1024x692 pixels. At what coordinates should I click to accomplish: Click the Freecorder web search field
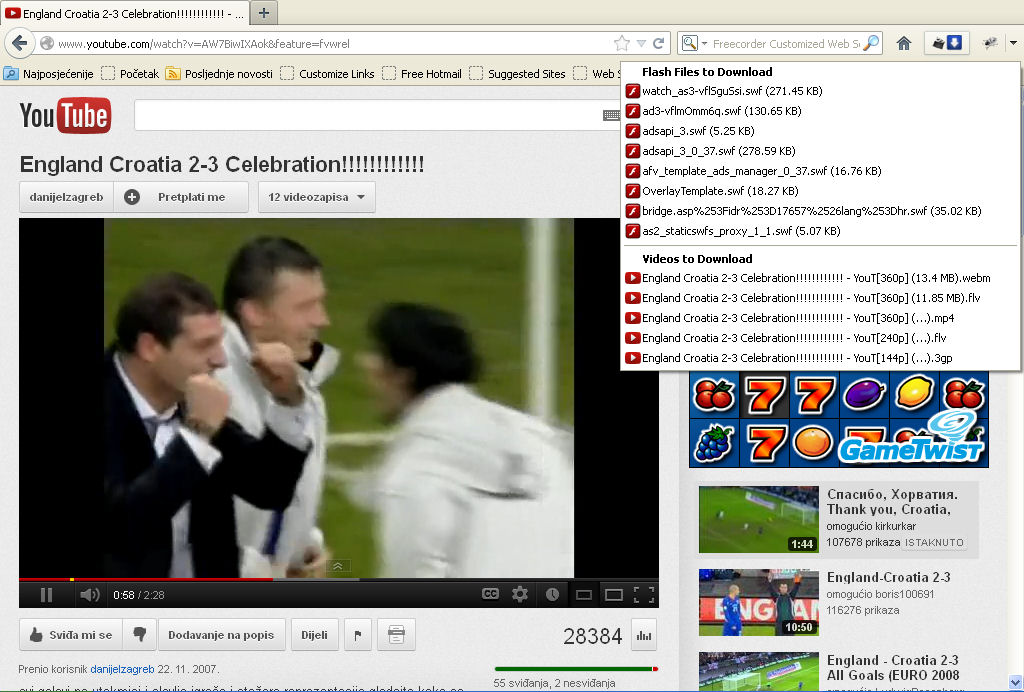click(x=786, y=44)
